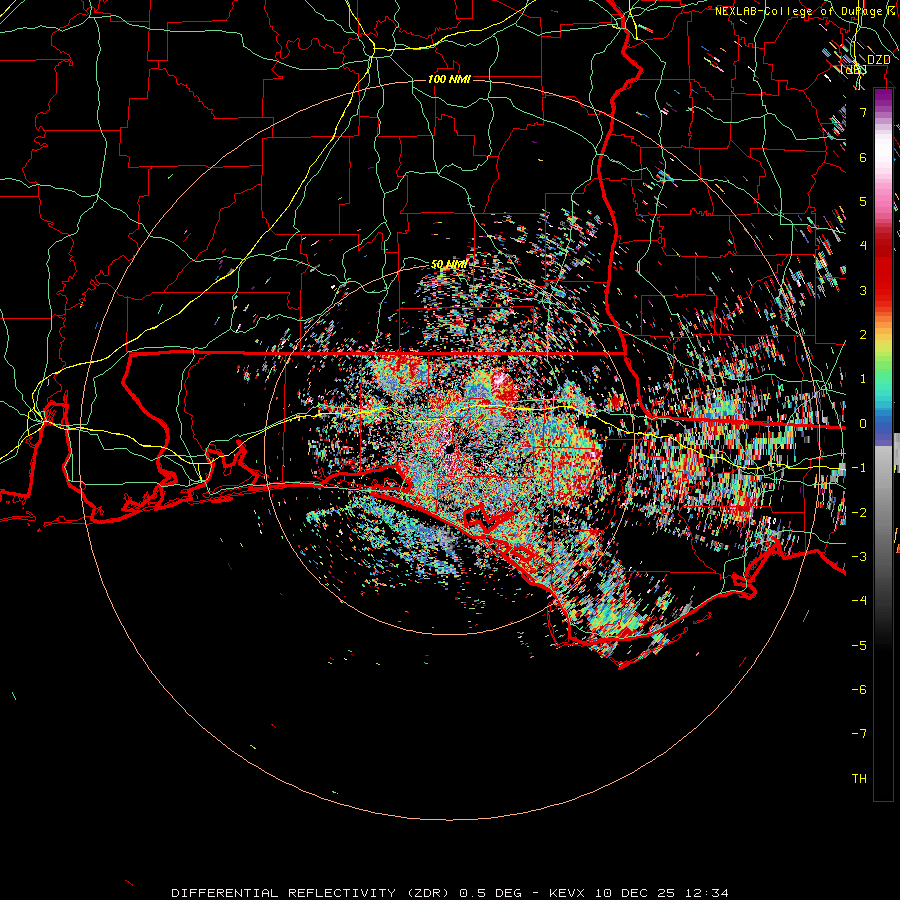900x900 pixels.
Task: Click the "0" value on the dB scale
Action: 863,424
